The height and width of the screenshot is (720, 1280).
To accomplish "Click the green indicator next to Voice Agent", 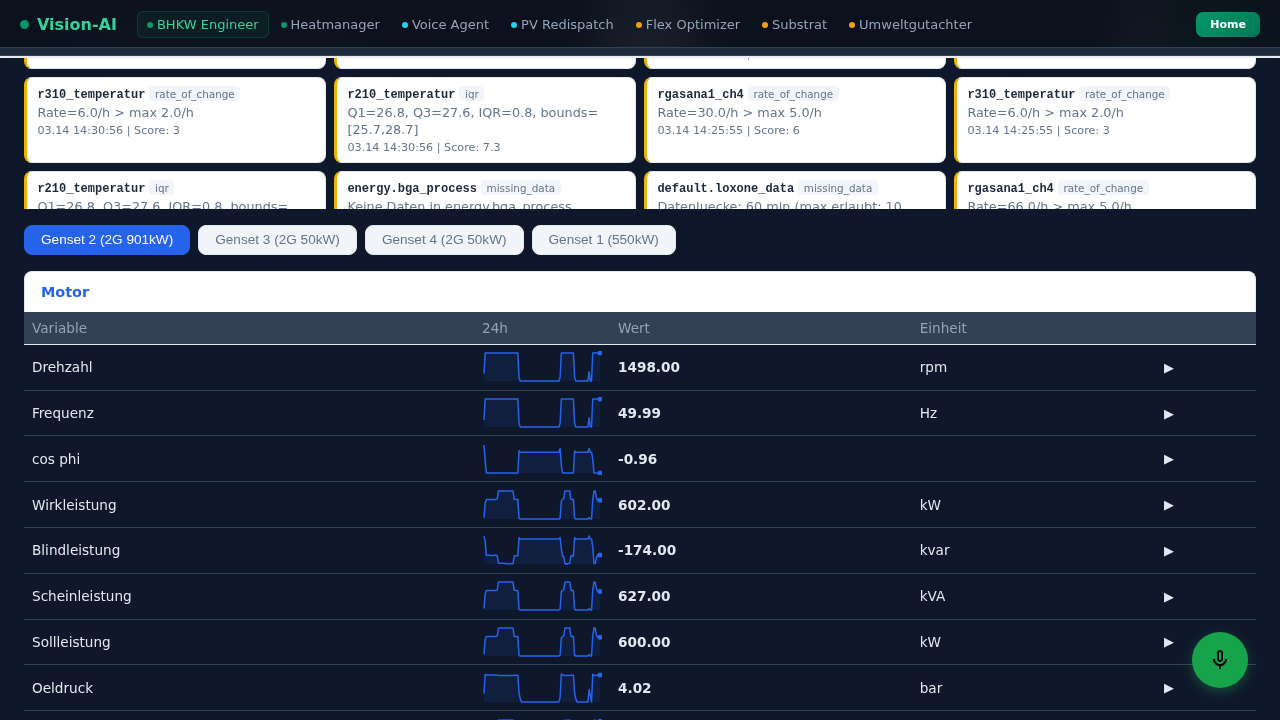I will click(x=404, y=25).
